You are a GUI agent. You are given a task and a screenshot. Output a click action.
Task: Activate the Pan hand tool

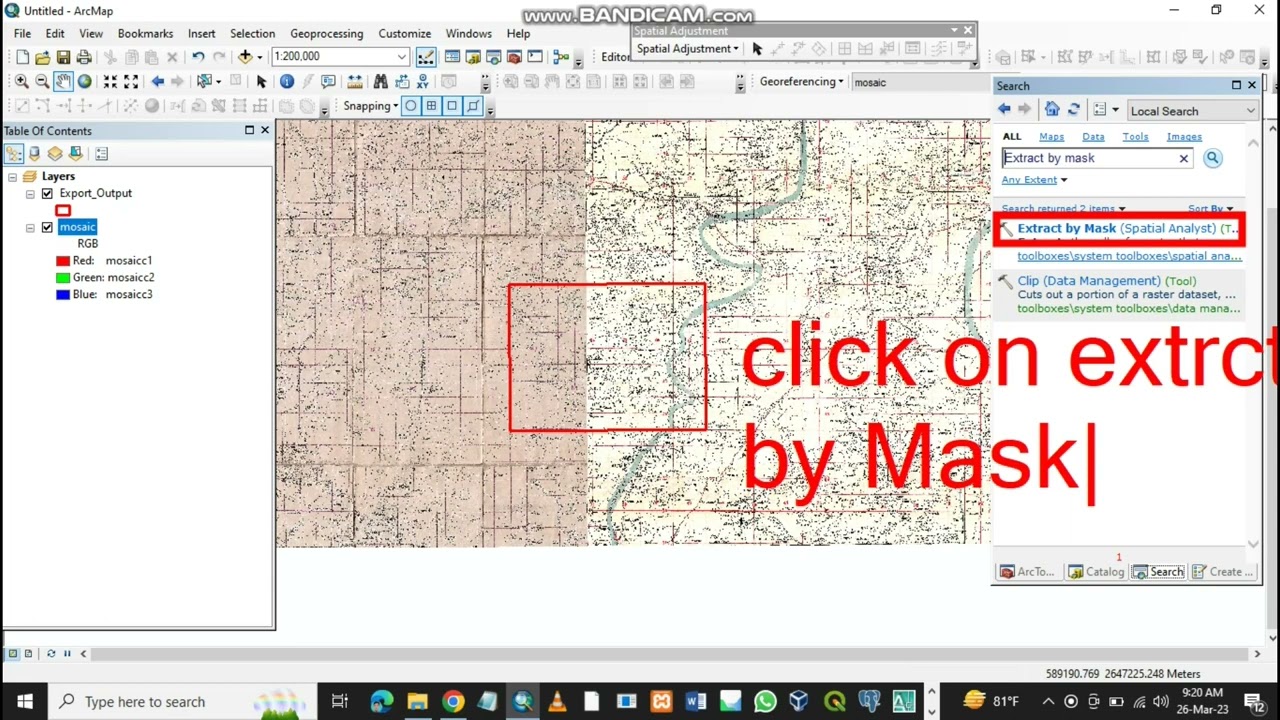pos(63,81)
